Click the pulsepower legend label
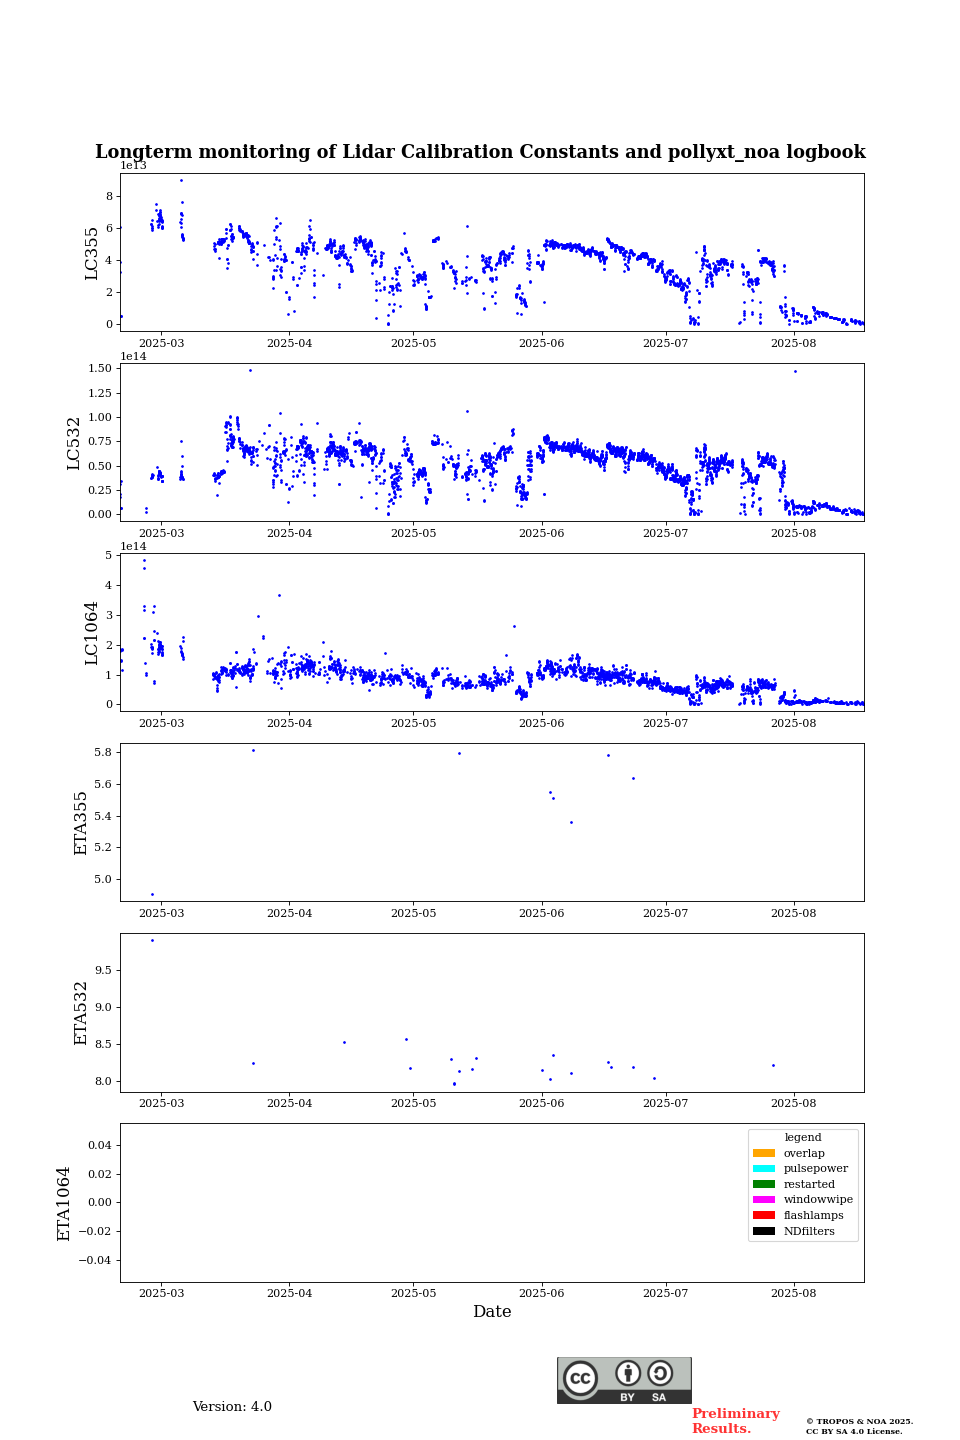Viewport: 960px width, 1440px height. tap(816, 1168)
